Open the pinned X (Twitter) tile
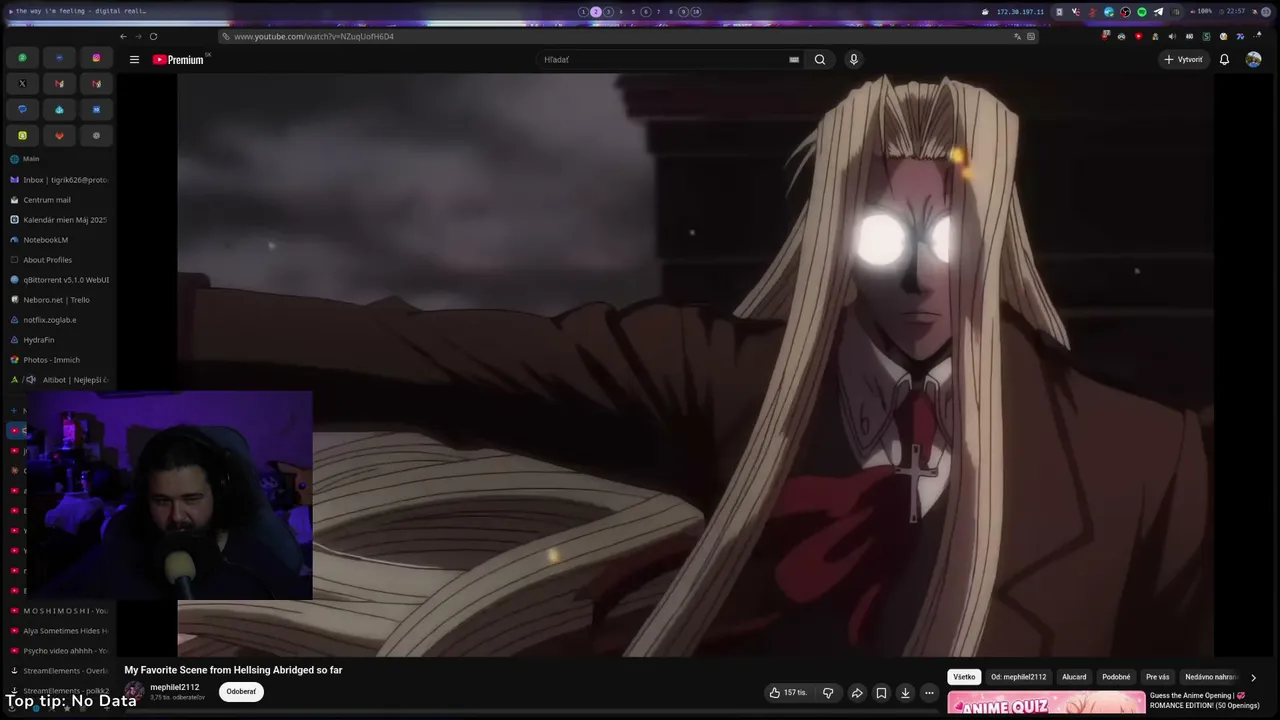1280x720 pixels. pos(22,84)
